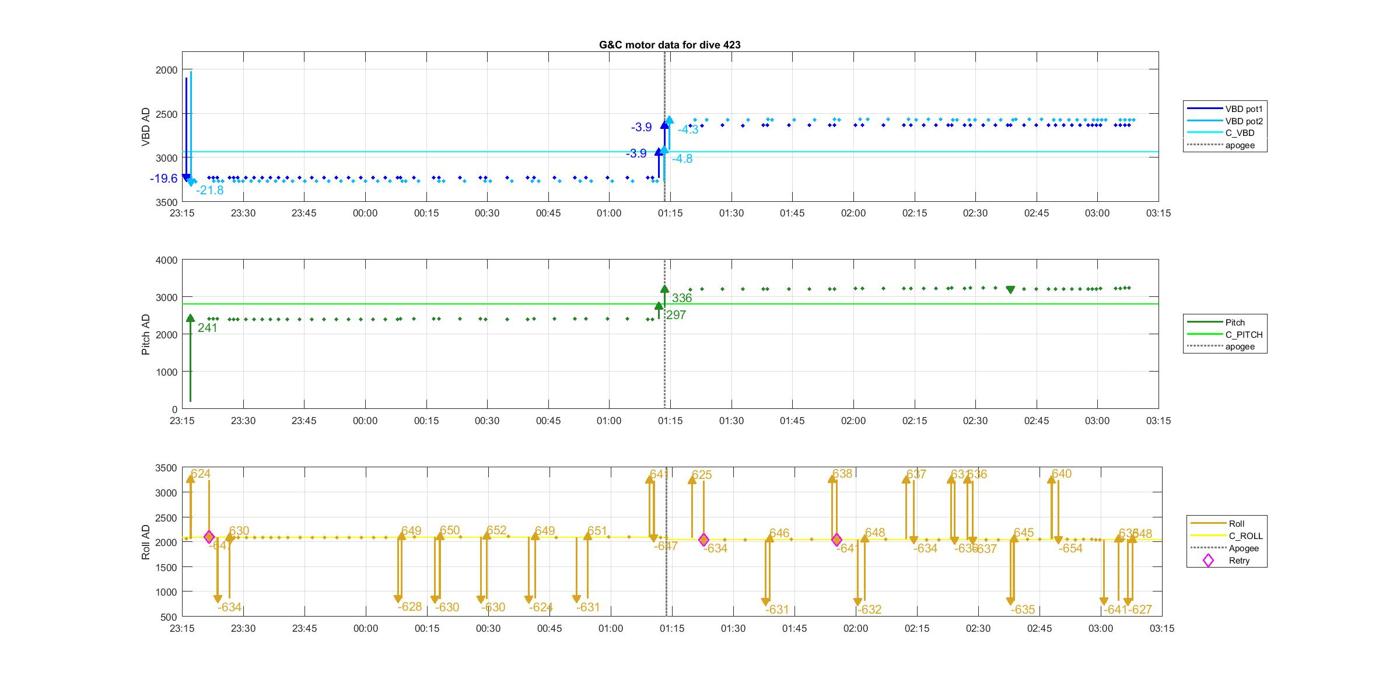Click the 645 label in the Roll plot
Viewport: 1400px width, 693px height.
click(x=1024, y=533)
